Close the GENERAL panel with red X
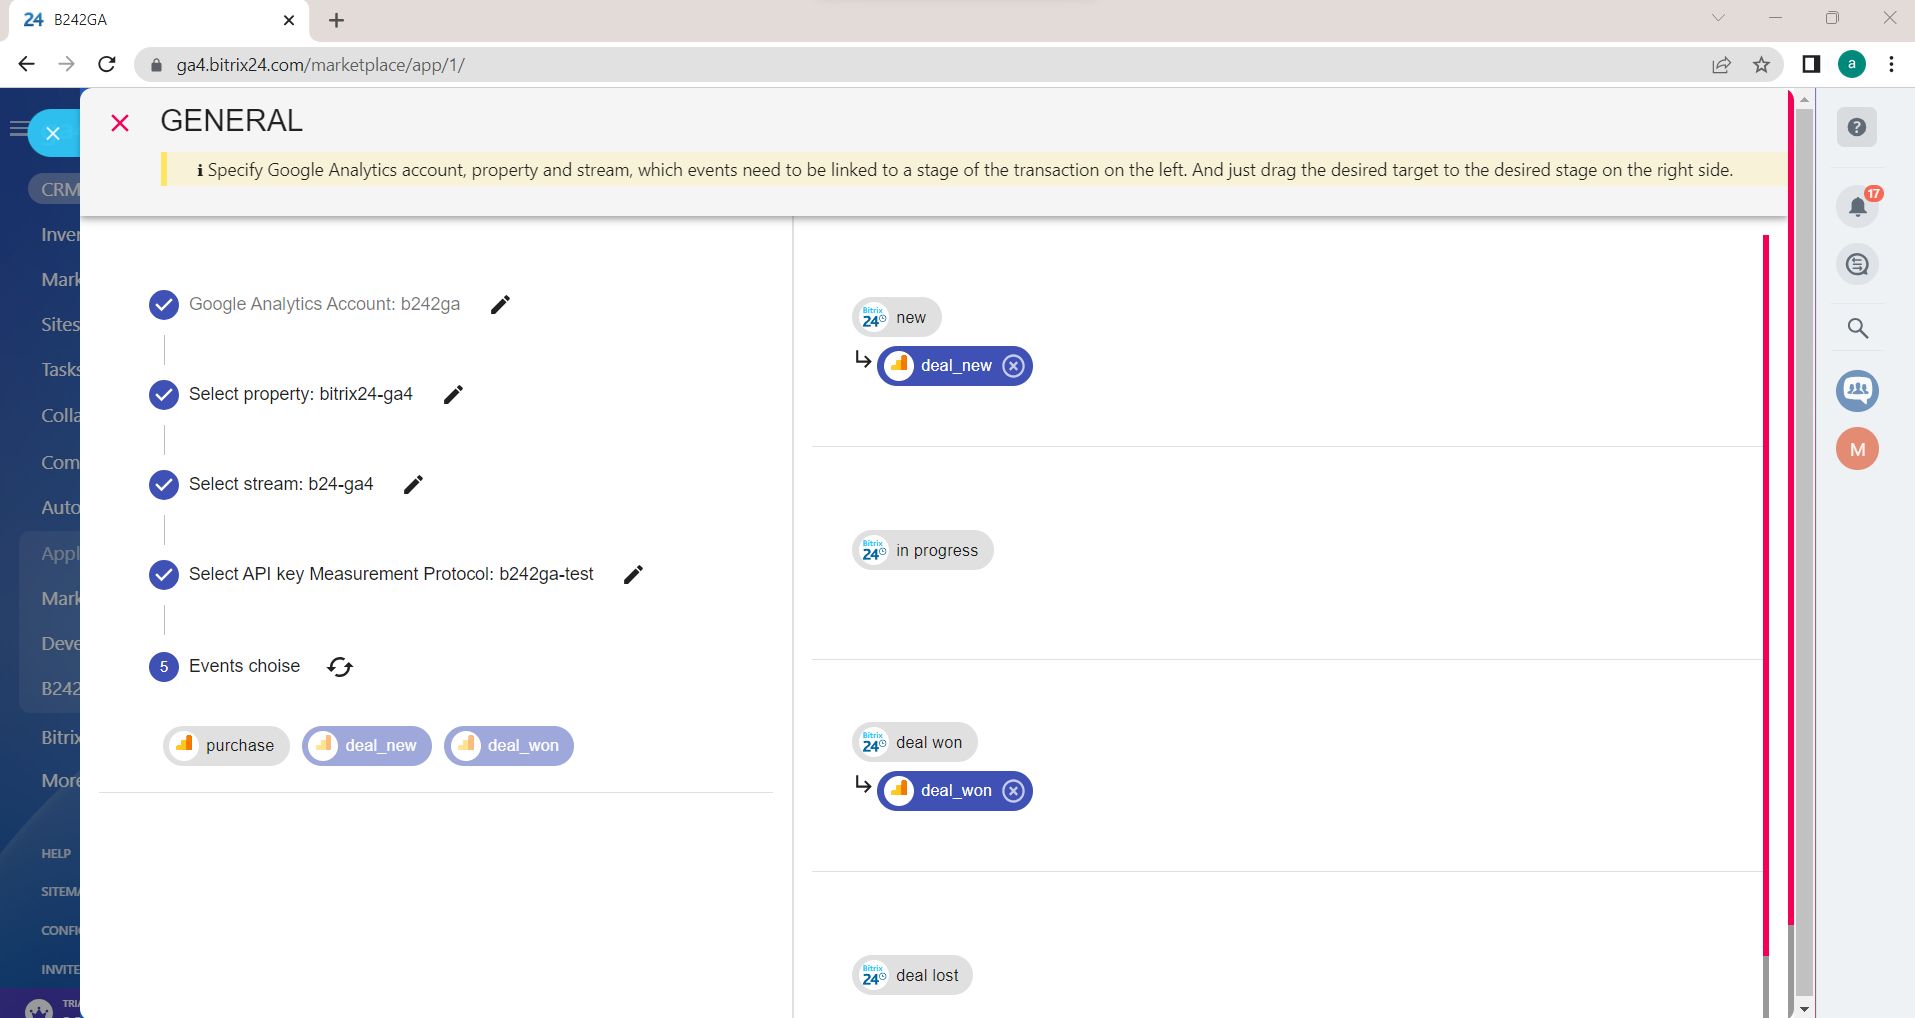The image size is (1915, 1018). (120, 123)
